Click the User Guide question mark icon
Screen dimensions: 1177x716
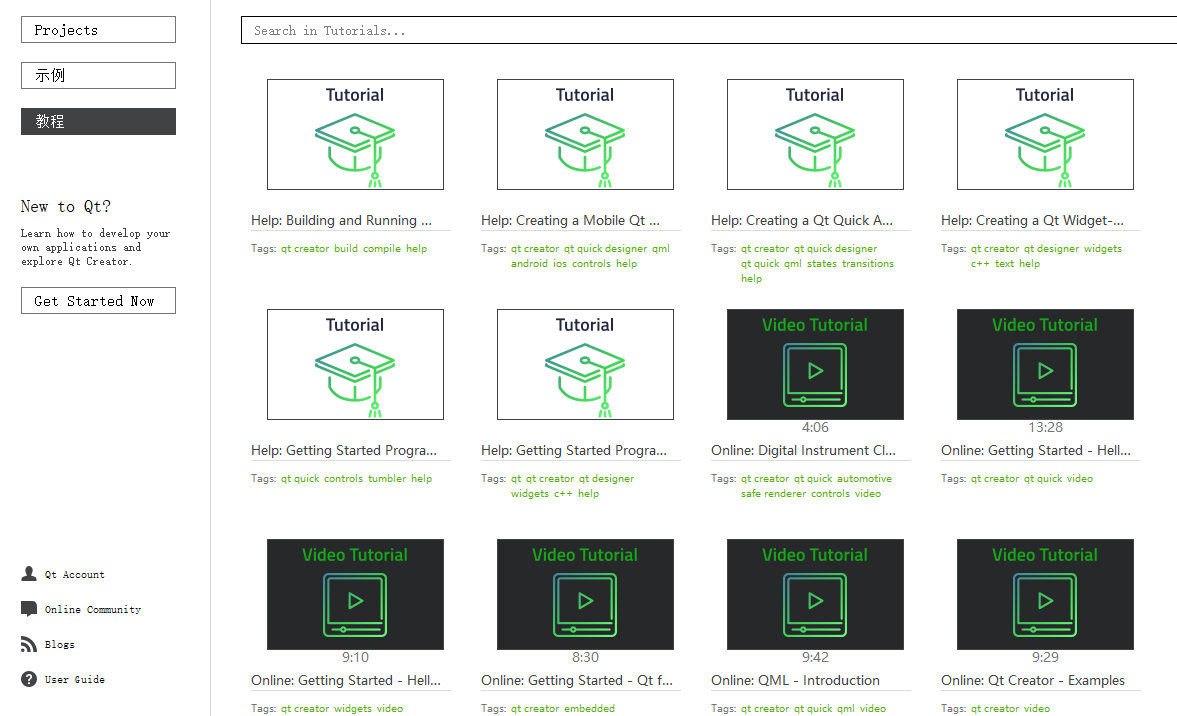(x=29, y=679)
